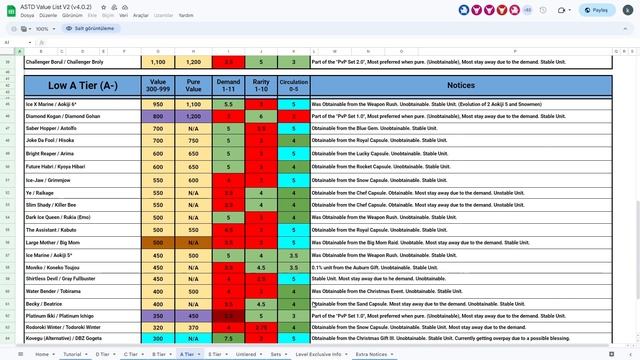Click the cyan 300 value cell for Kovegu
Image resolution: width=640 pixels, height=360 pixels.
coord(158,338)
